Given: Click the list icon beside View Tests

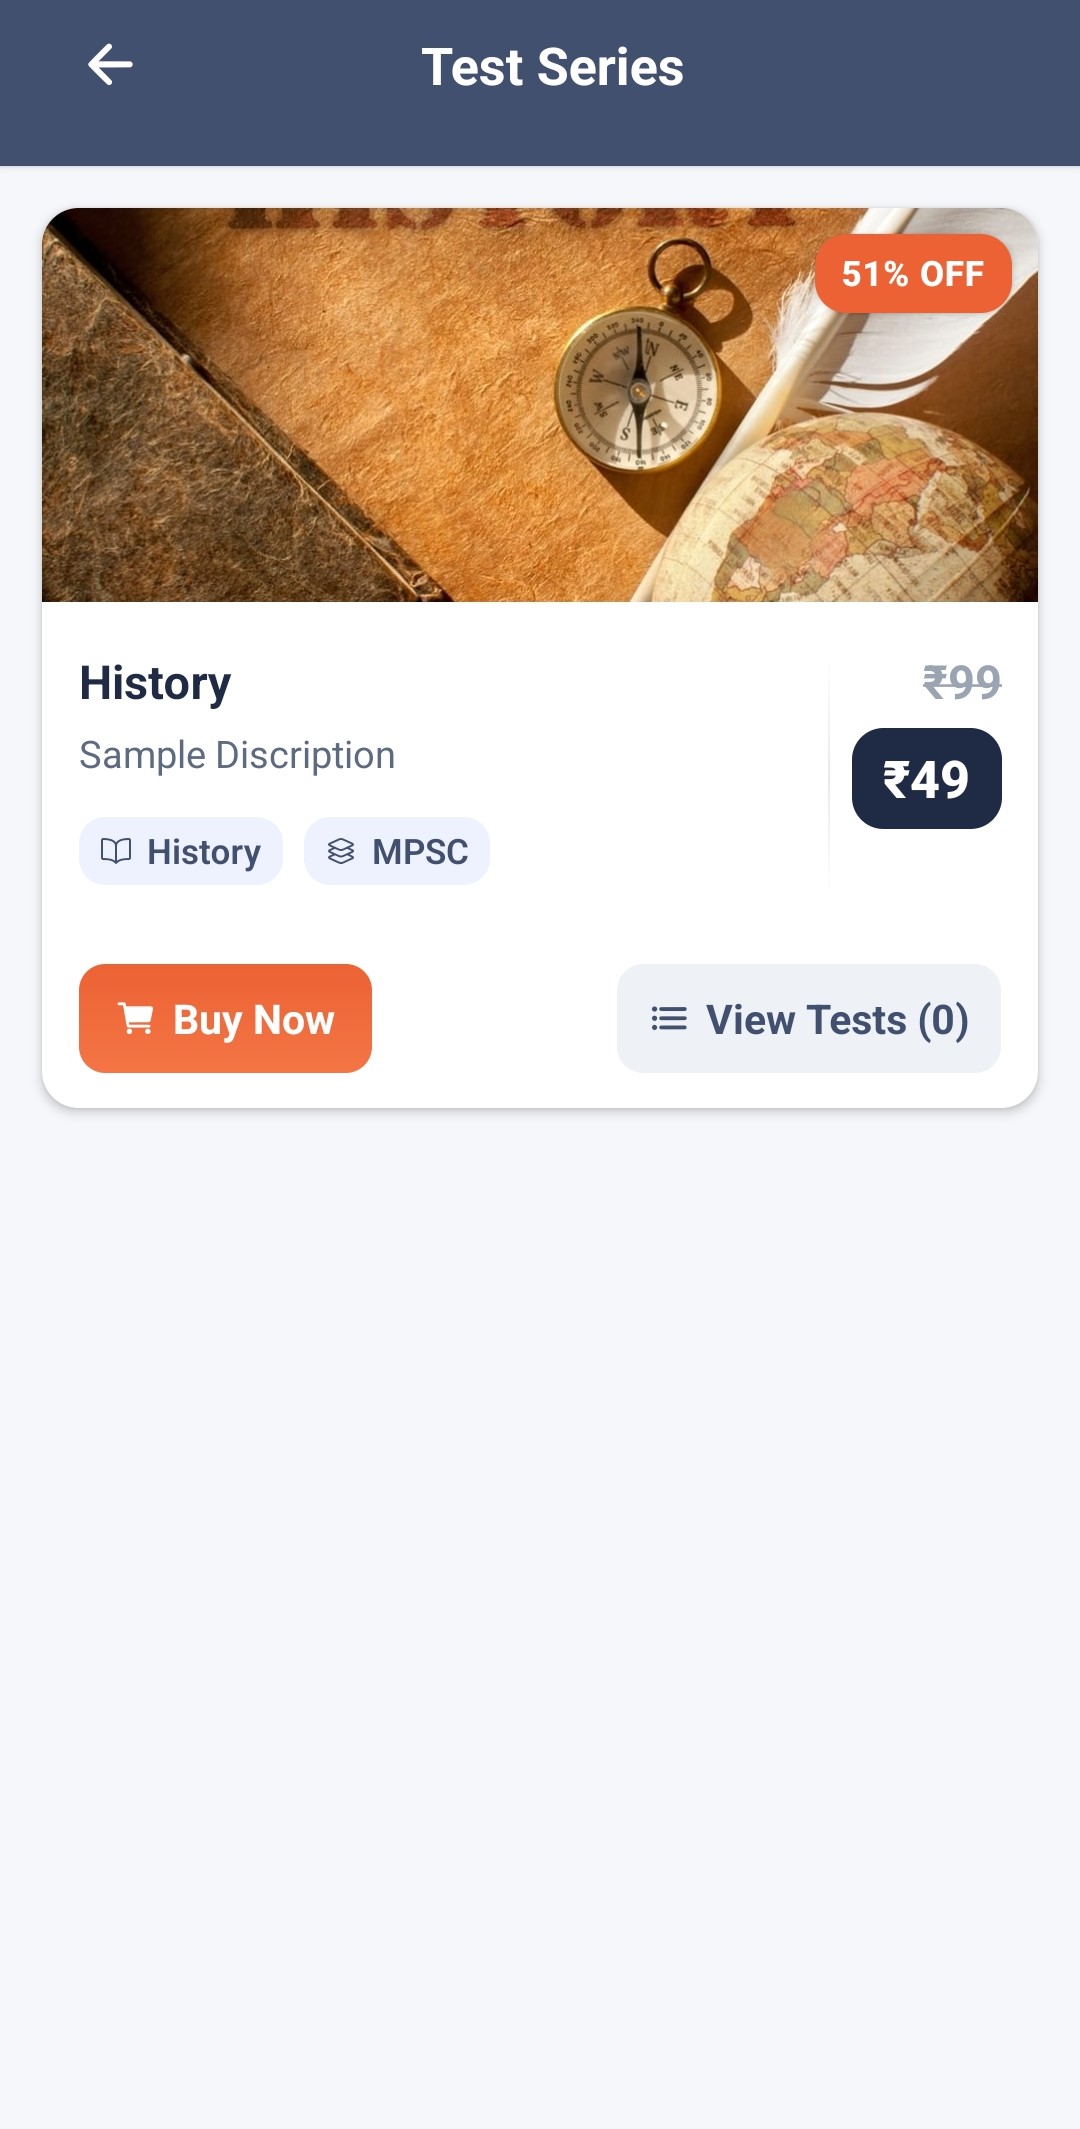Looking at the screenshot, I should [x=669, y=1019].
